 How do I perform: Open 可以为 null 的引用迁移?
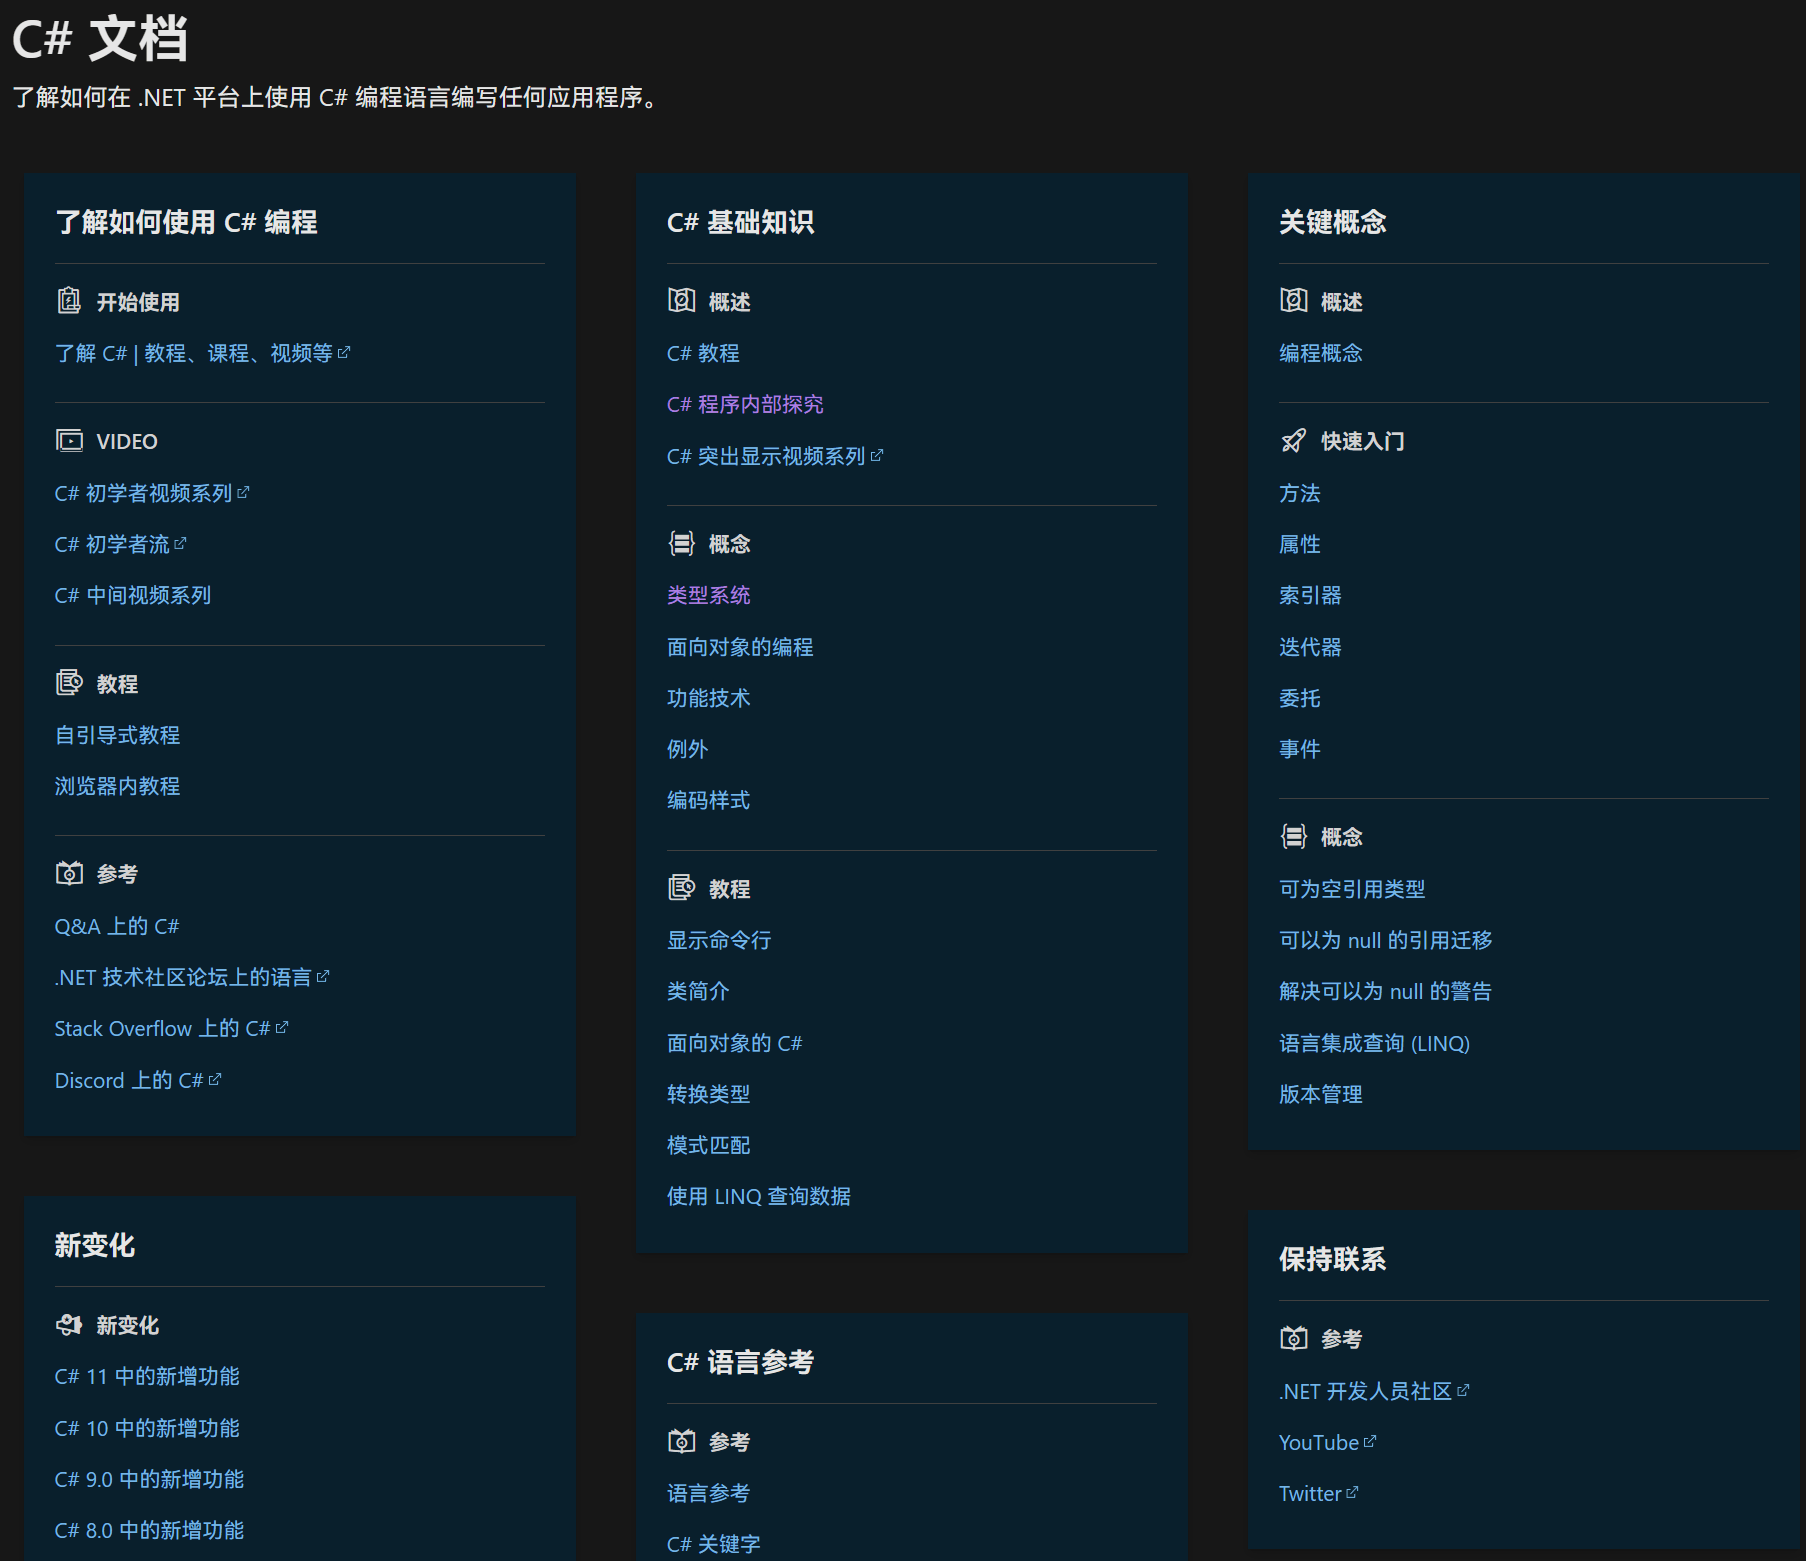pyautogui.click(x=1385, y=940)
